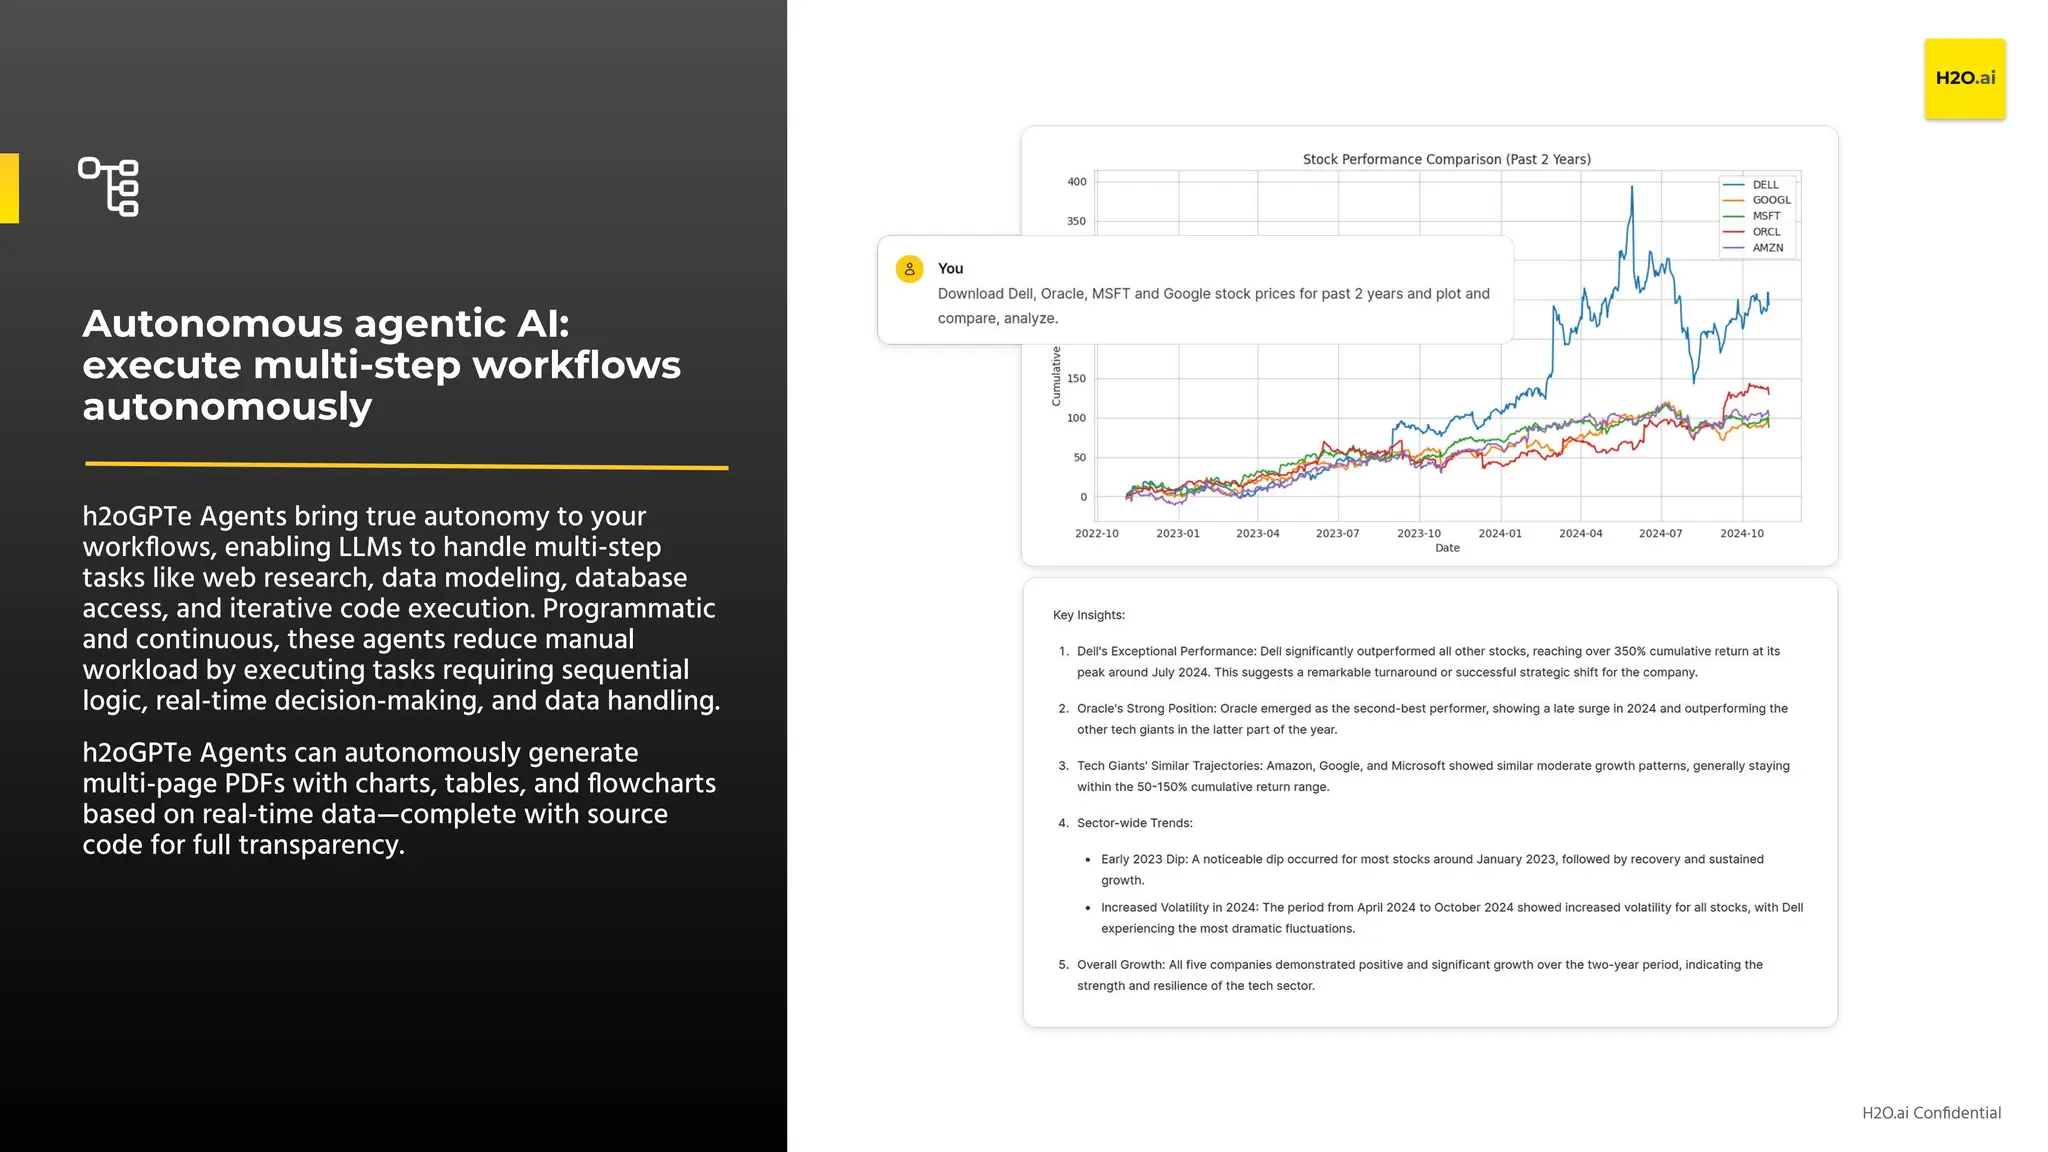The image size is (2048, 1152).
Task: Click the GOOGL legend entry
Action: tap(1757, 200)
